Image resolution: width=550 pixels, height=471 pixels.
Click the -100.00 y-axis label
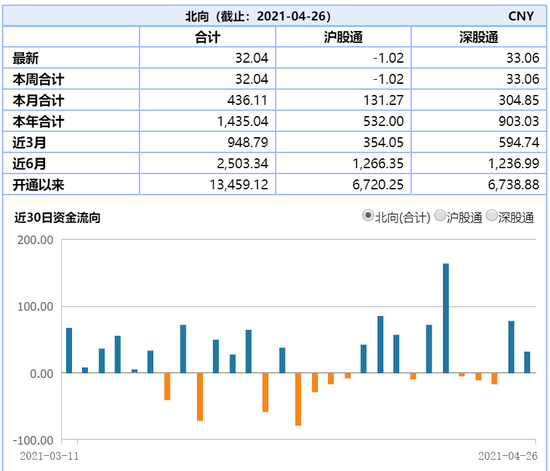tap(33, 440)
